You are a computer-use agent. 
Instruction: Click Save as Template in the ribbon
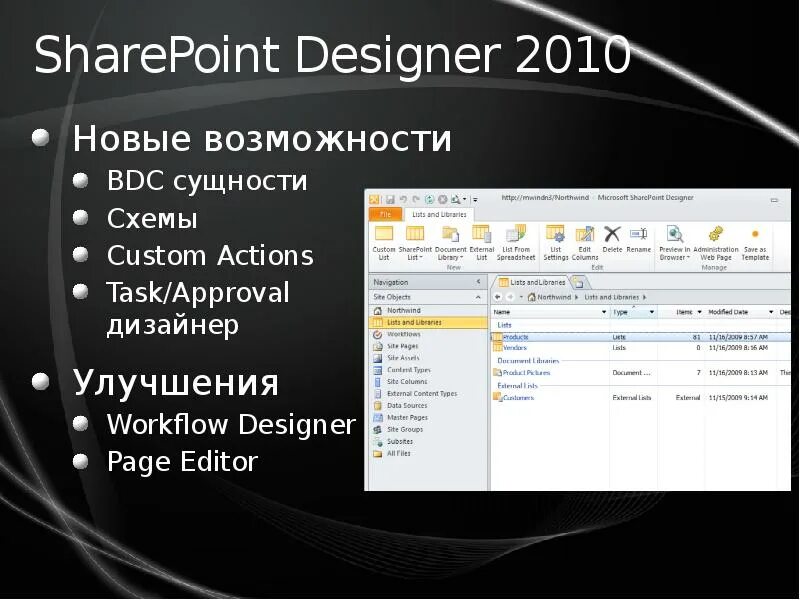tap(755, 243)
